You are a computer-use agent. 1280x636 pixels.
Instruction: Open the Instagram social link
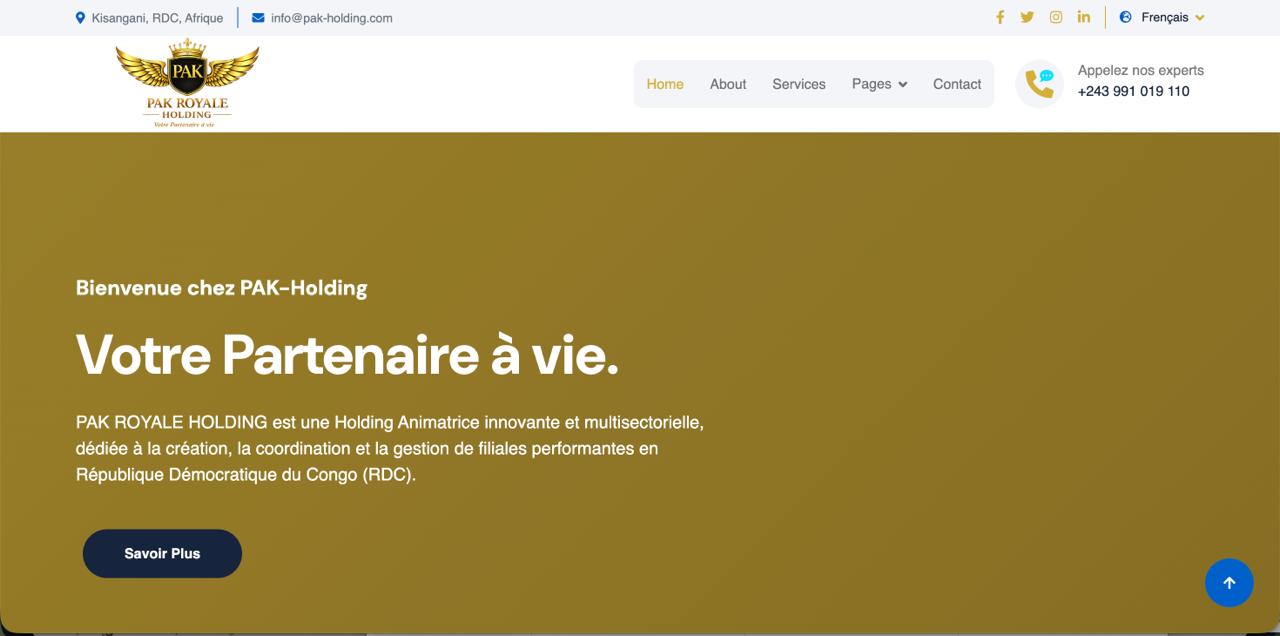[1055, 17]
